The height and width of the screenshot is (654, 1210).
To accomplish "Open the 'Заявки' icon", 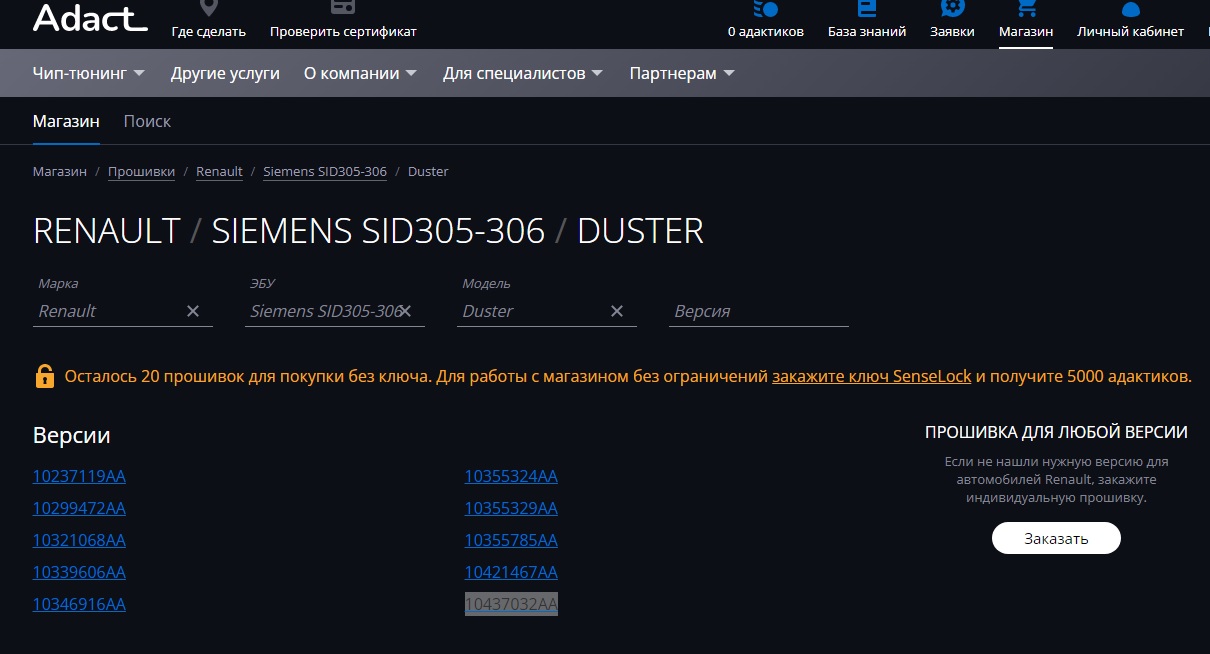I will (952, 8).
